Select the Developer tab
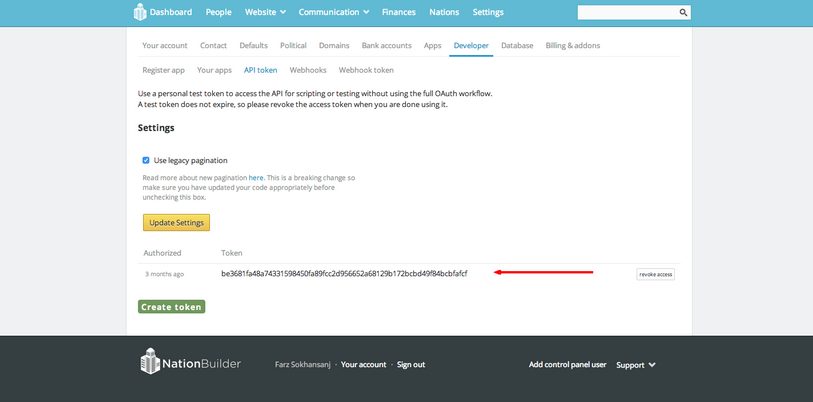 471,46
